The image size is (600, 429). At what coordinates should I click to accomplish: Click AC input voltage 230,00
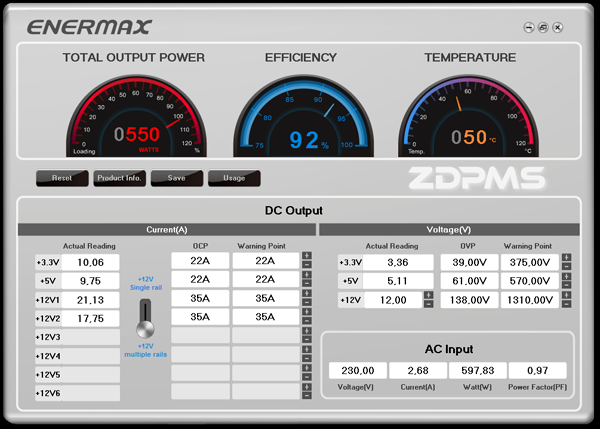click(358, 370)
